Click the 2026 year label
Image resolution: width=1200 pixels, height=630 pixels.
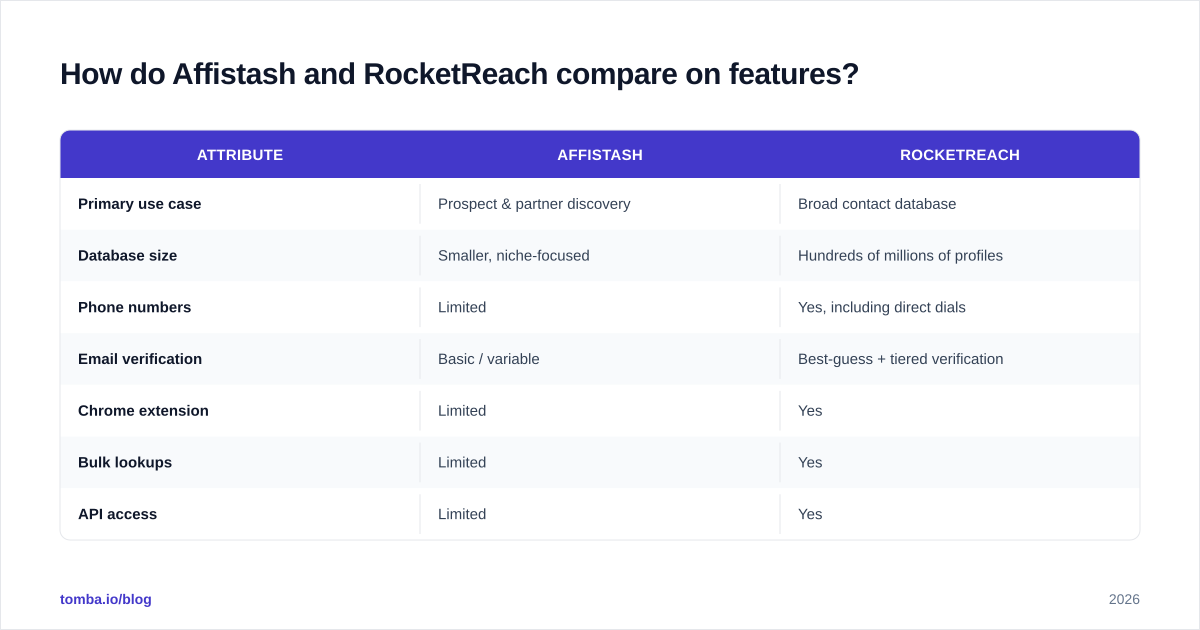tap(1124, 599)
